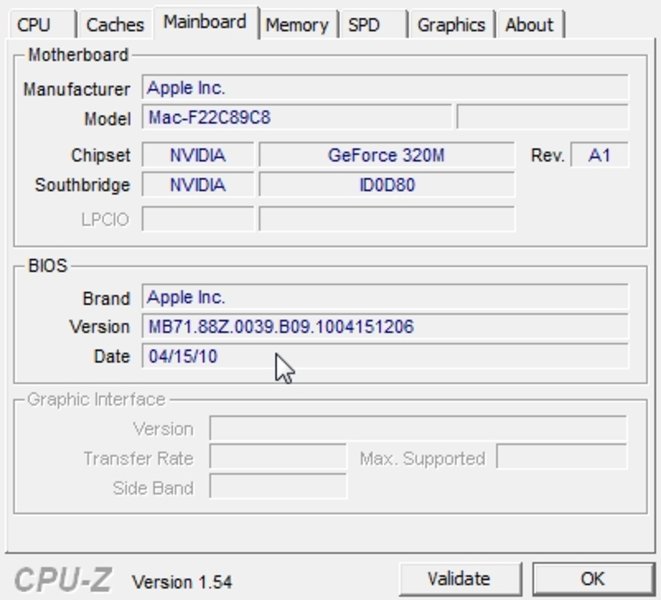Click the LPCIO label
This screenshot has height=600, width=661.
(x=105, y=219)
